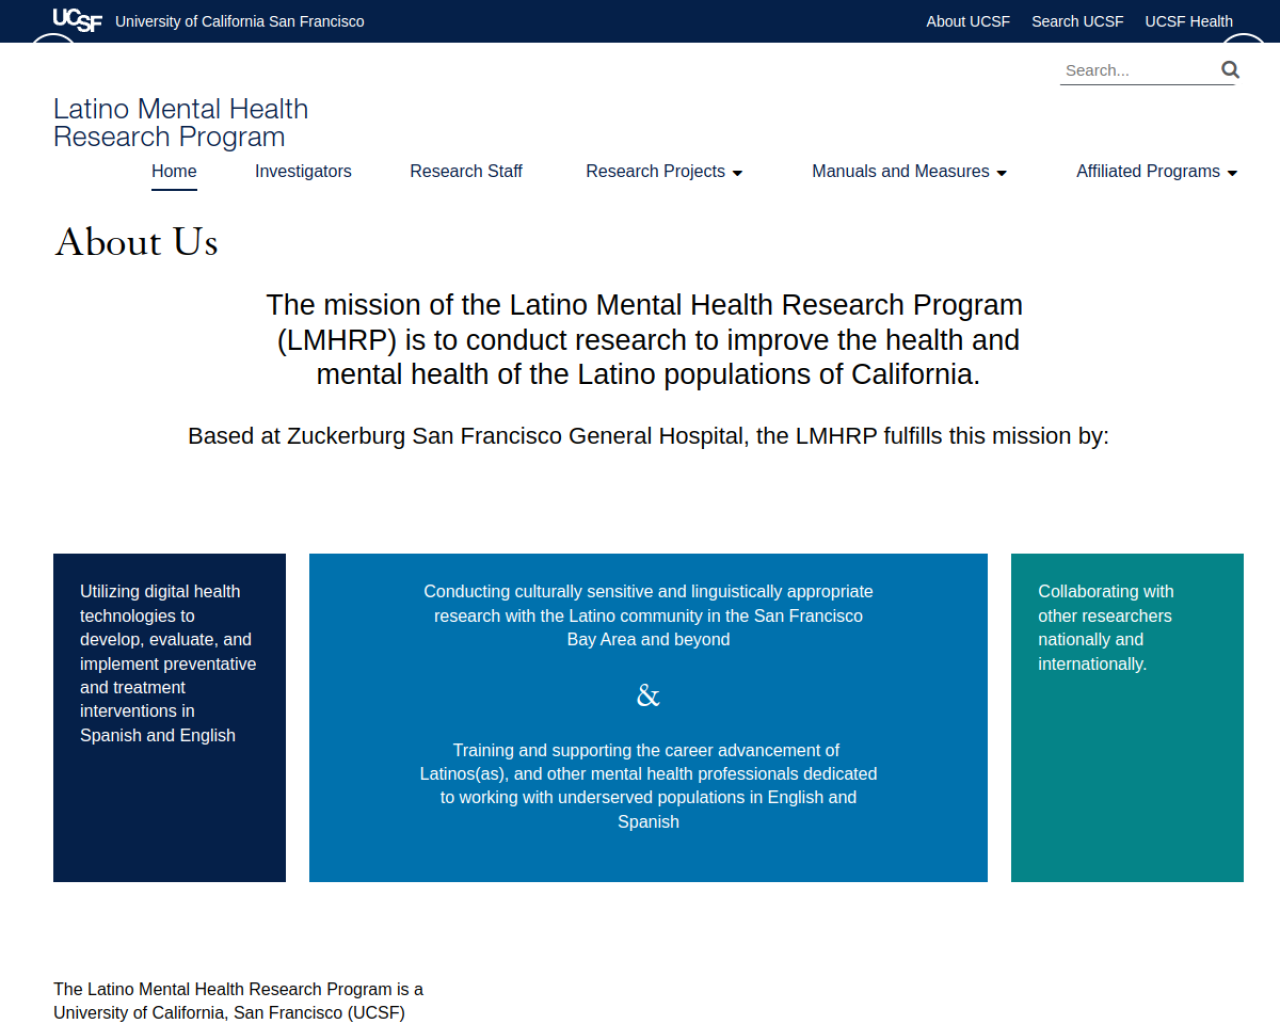
Task: Click the ampersand symbol in blue card
Action: pyautogui.click(x=648, y=695)
